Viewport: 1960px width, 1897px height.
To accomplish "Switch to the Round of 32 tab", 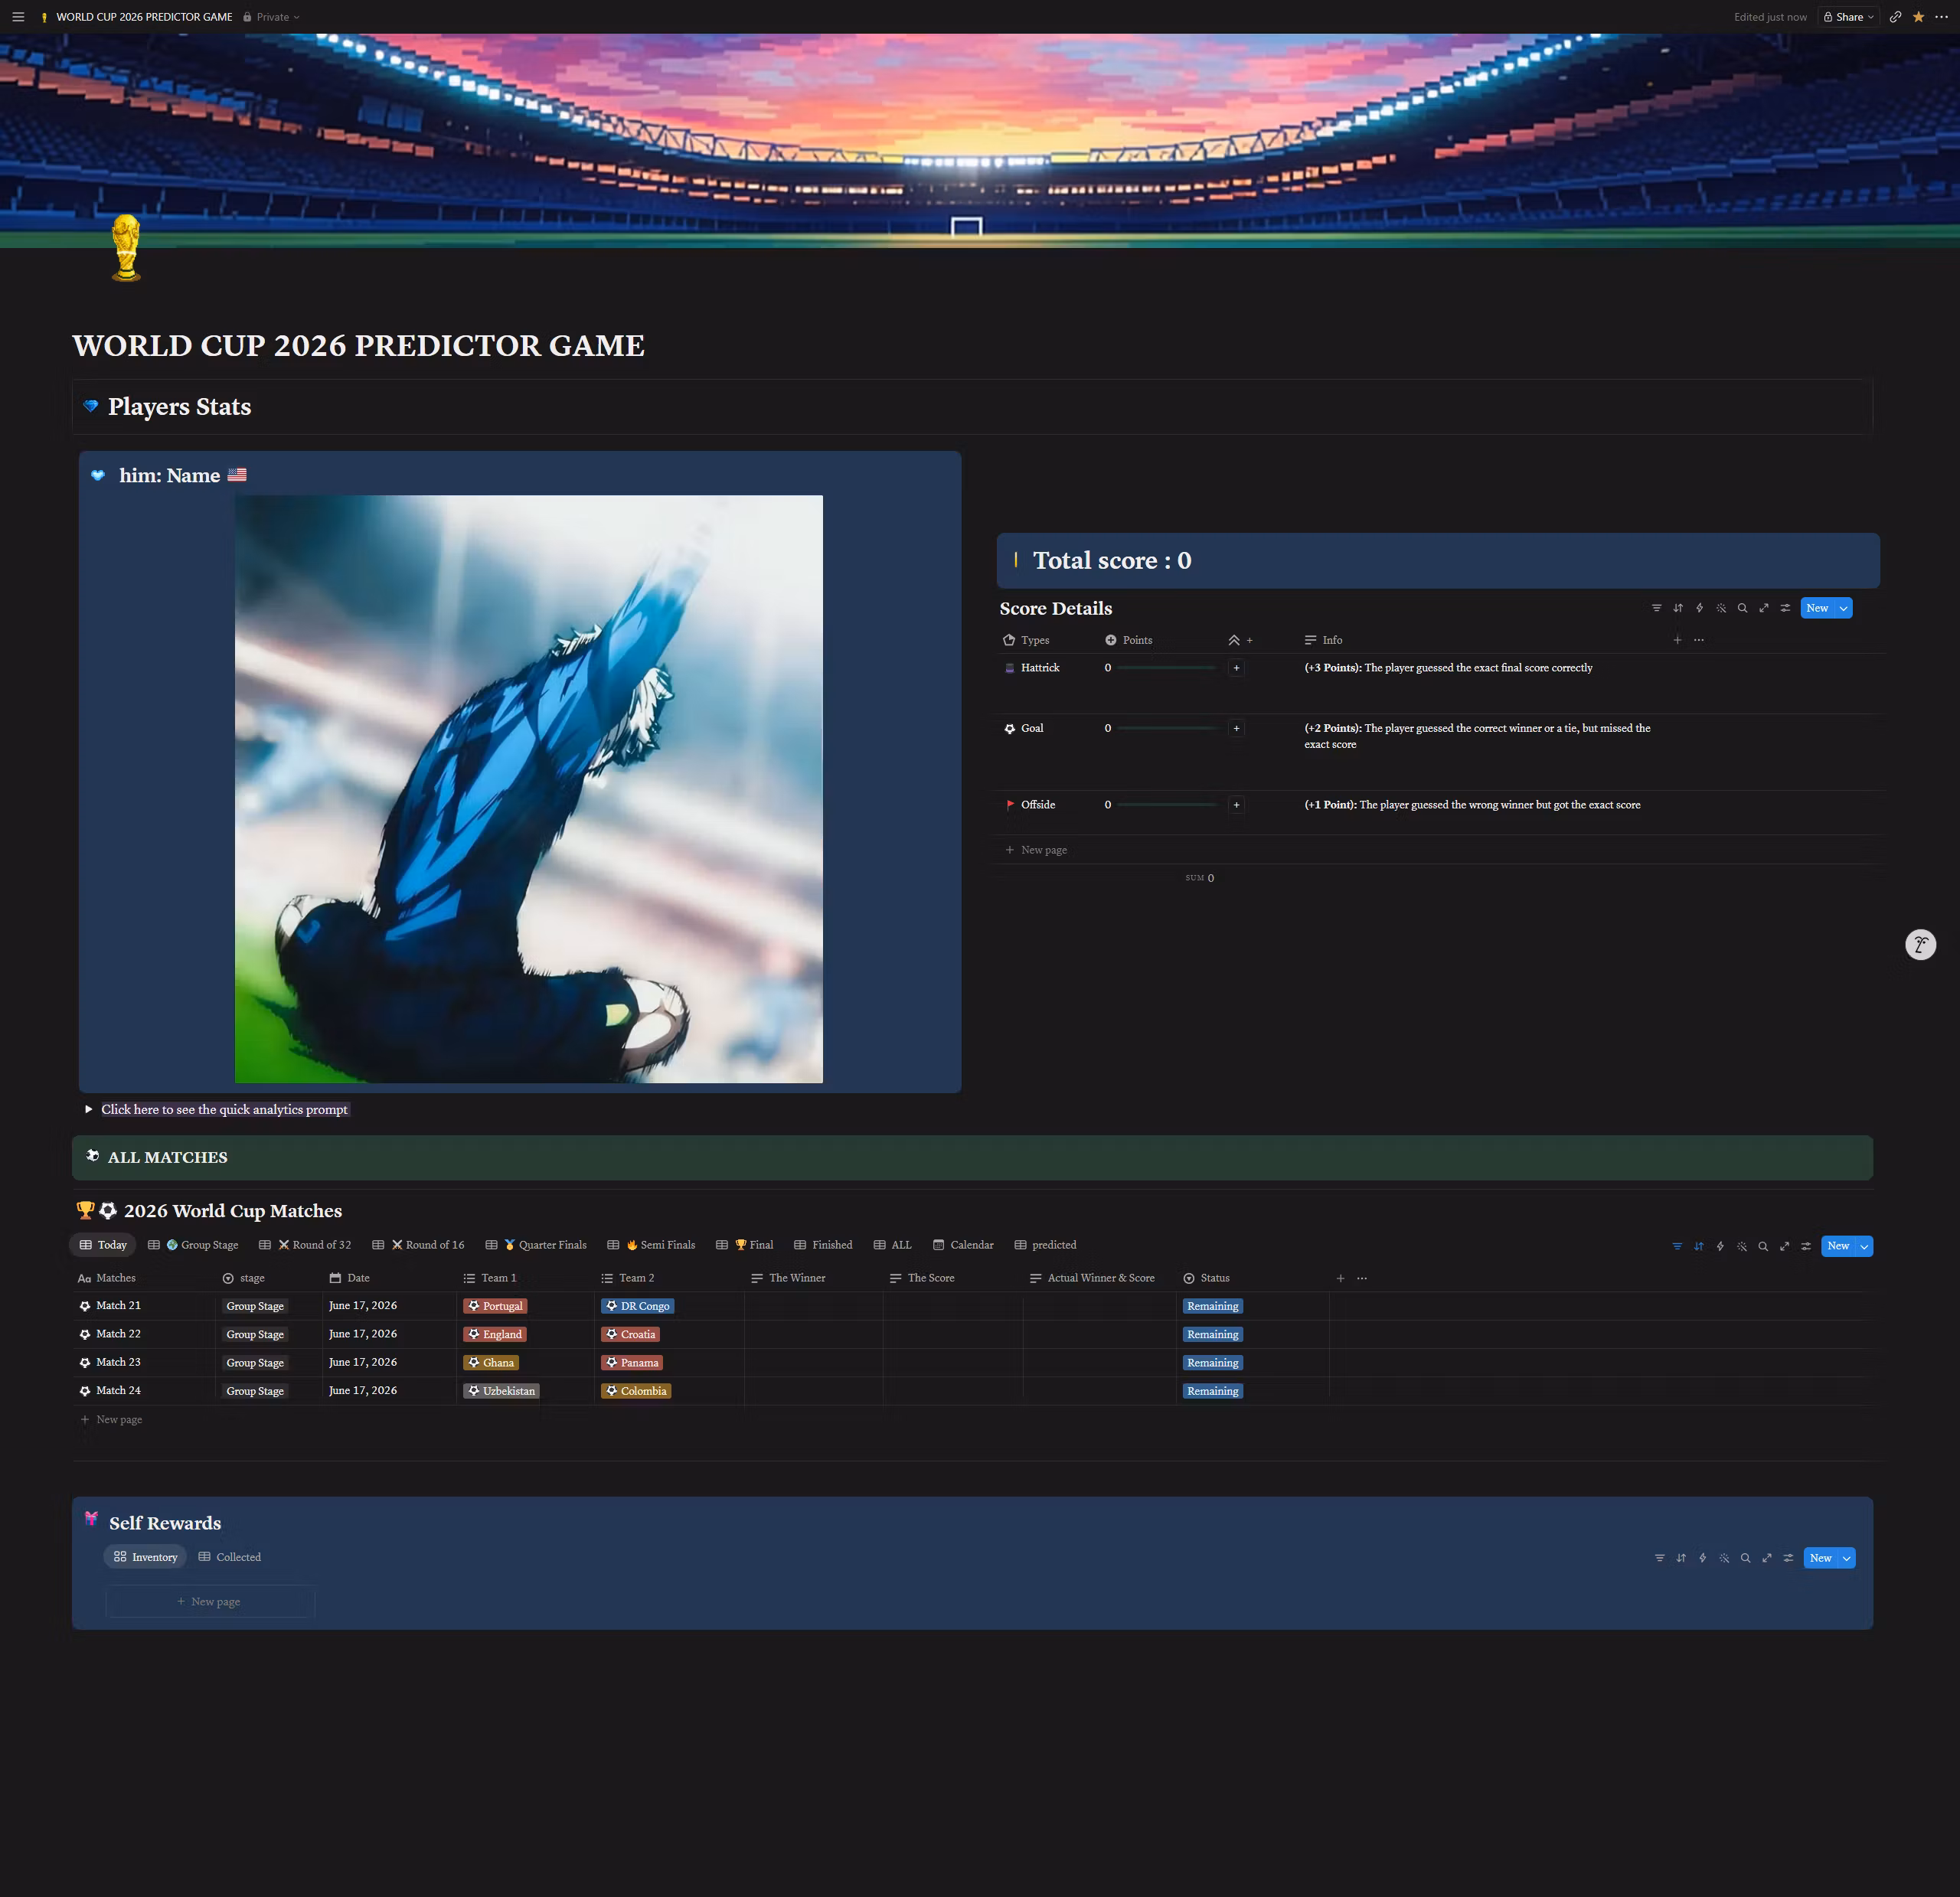I will (305, 1245).
